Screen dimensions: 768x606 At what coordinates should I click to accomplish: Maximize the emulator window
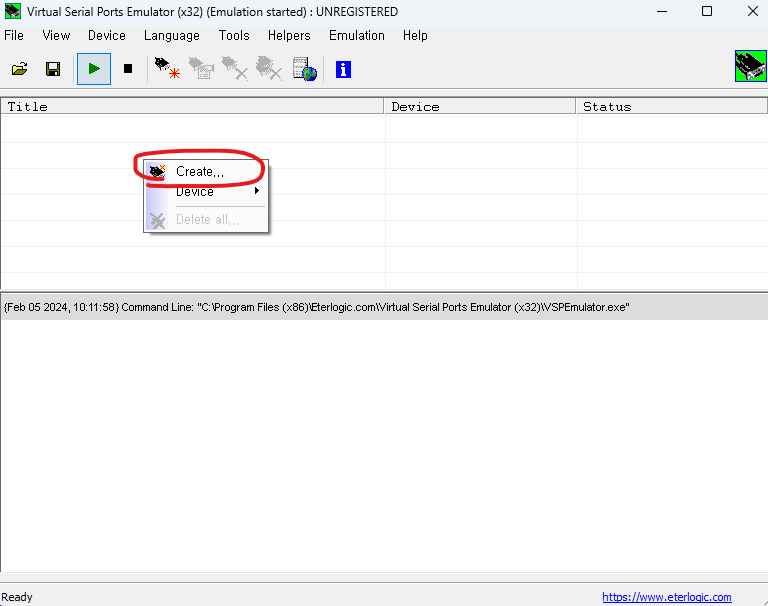707,11
